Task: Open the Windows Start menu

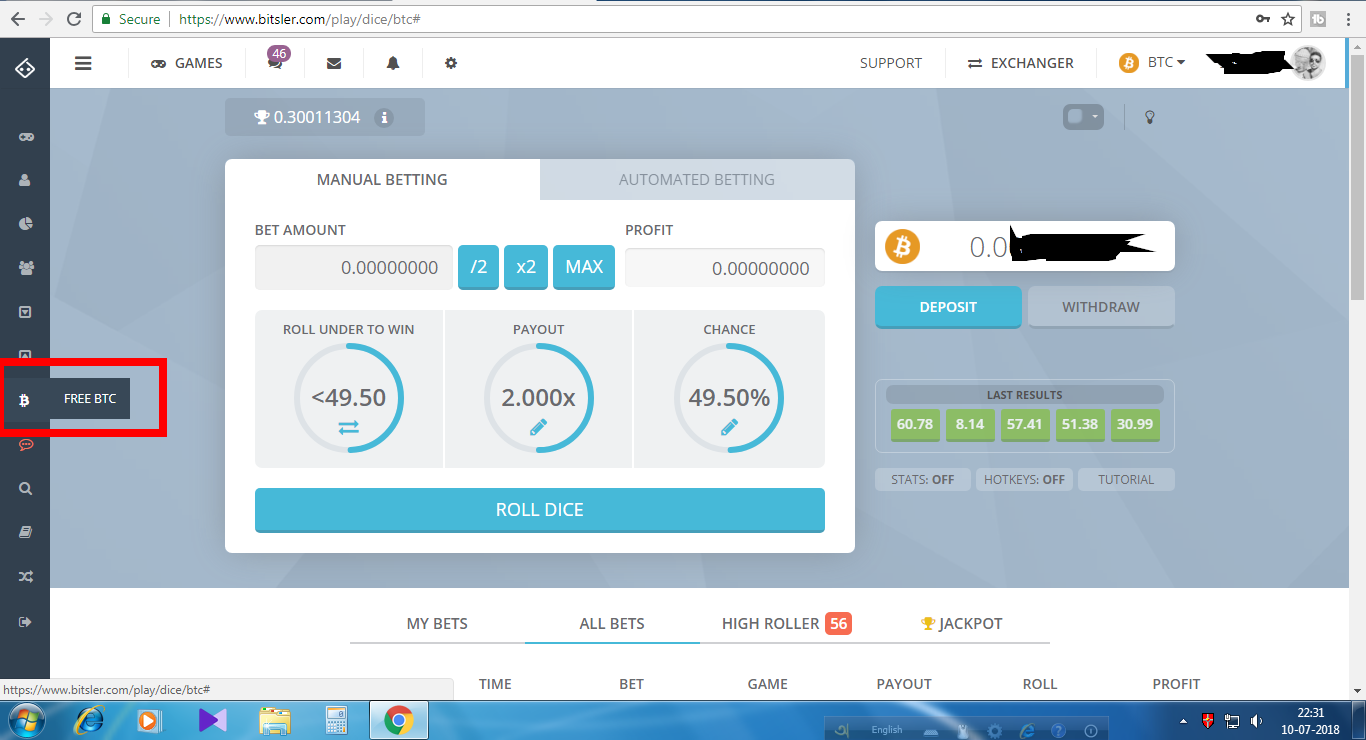Action: (27, 720)
